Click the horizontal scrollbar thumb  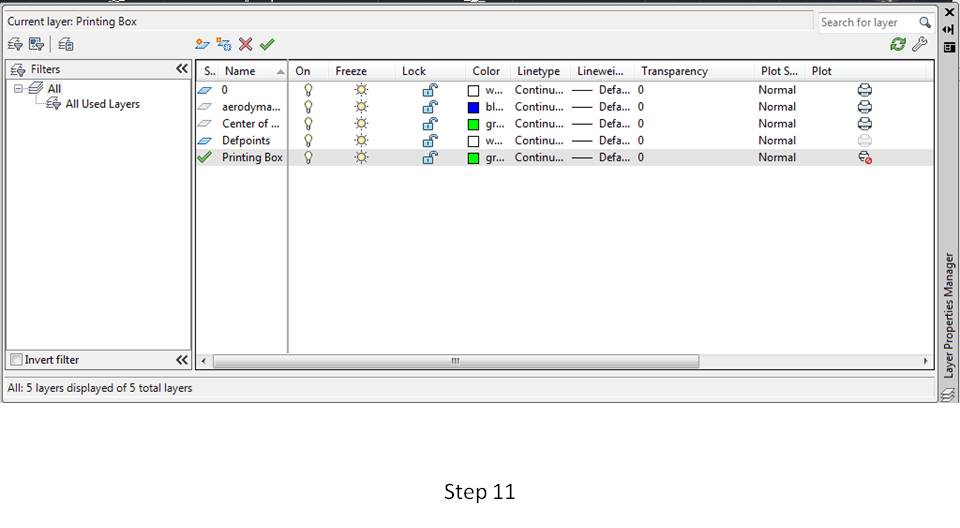[456, 361]
